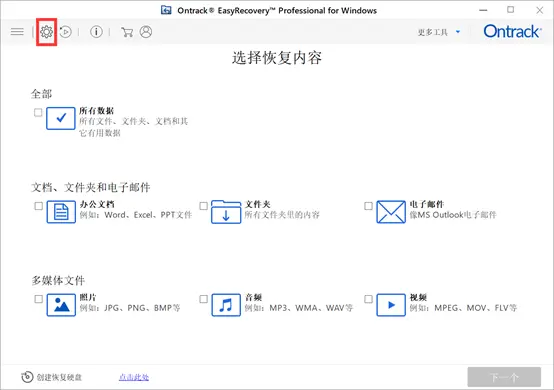
Task: Click the shopping cart icon
Action: click(127, 32)
